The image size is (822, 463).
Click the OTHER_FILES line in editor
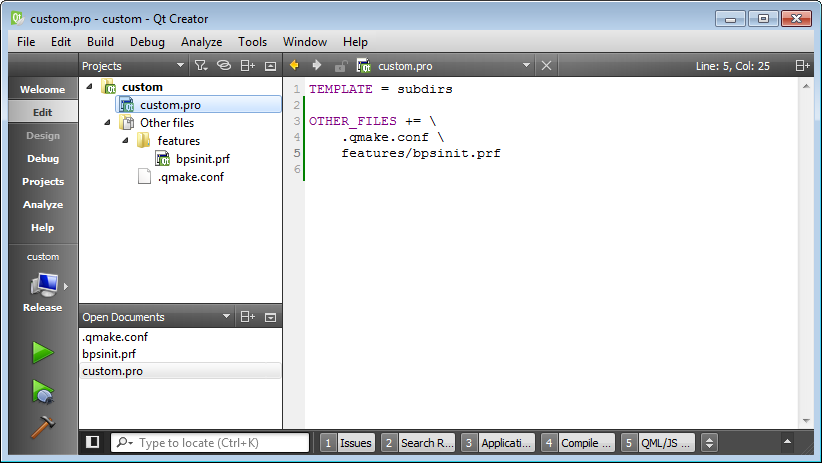coord(372,121)
